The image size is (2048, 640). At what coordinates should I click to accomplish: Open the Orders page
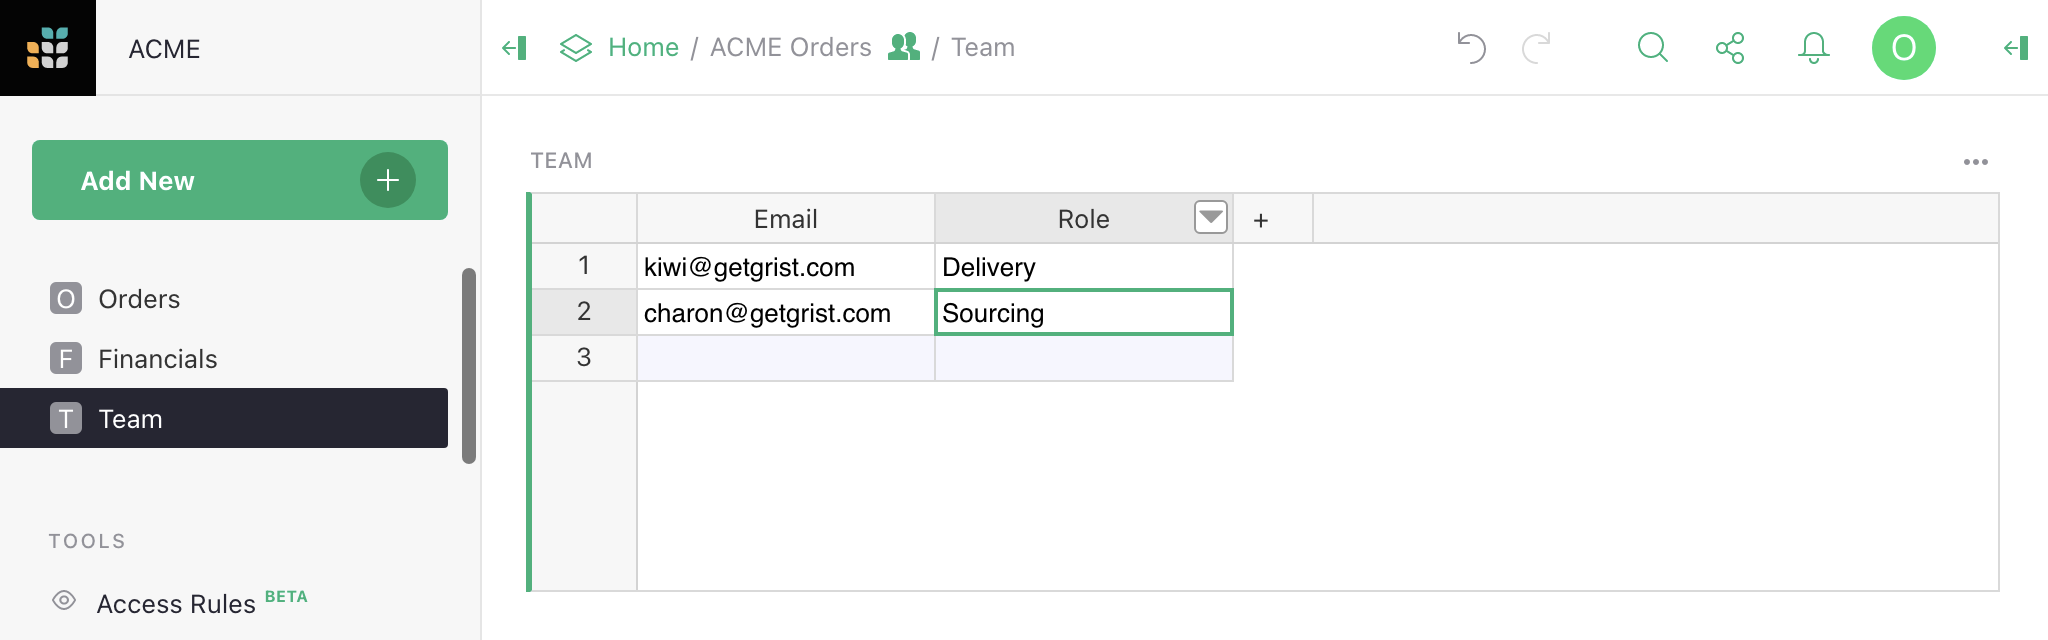pyautogui.click(x=139, y=299)
